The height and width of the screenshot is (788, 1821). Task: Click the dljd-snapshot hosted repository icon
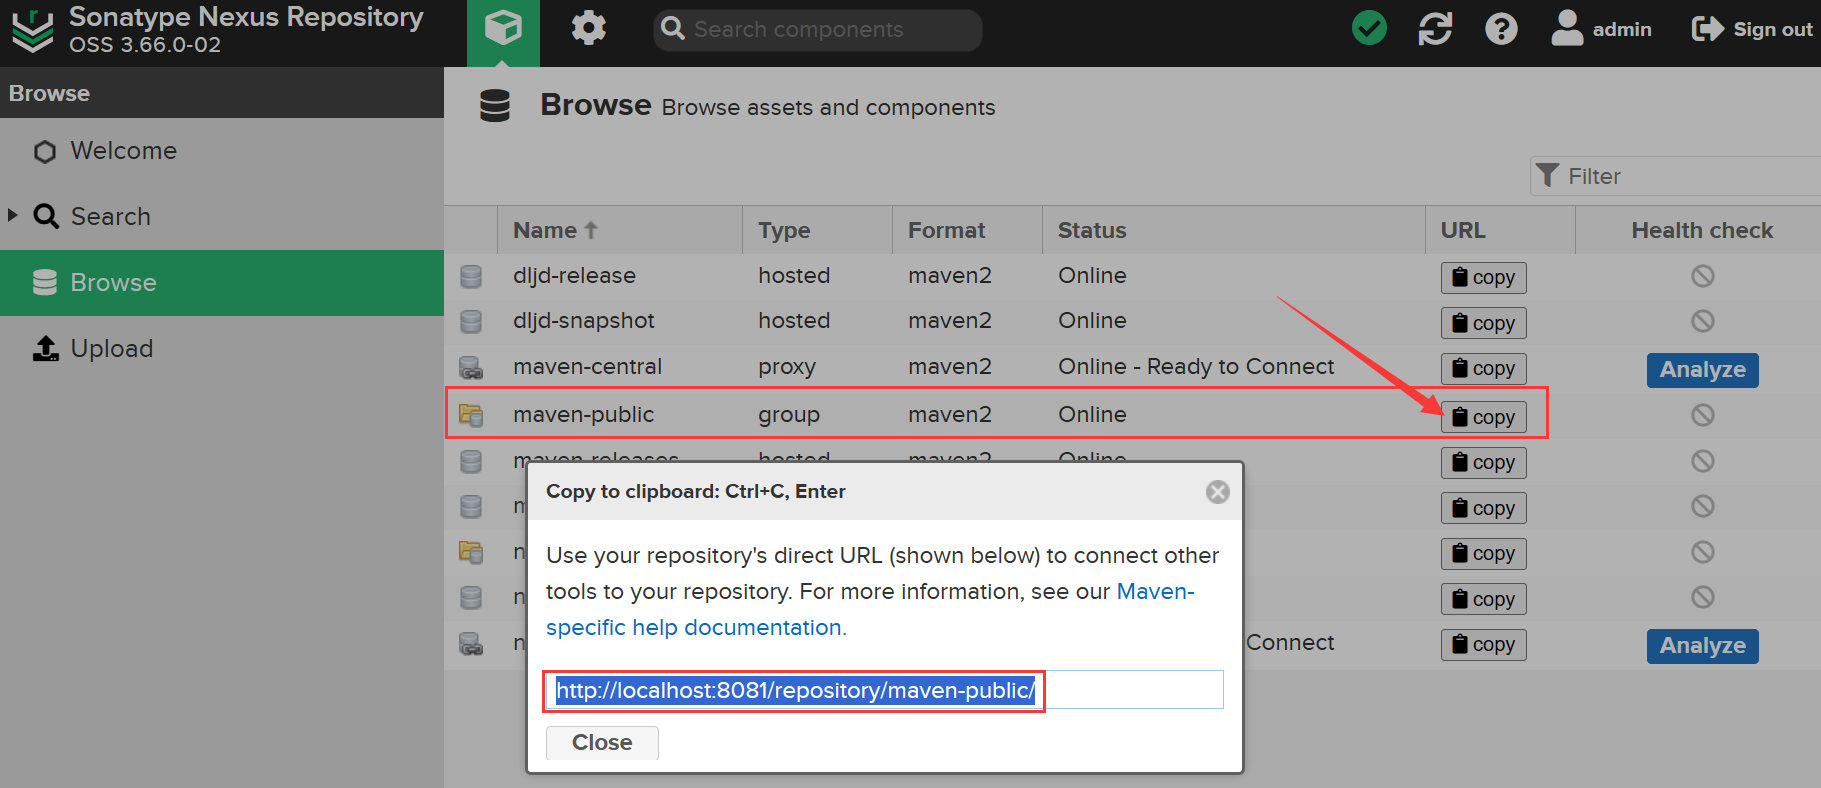click(x=471, y=321)
